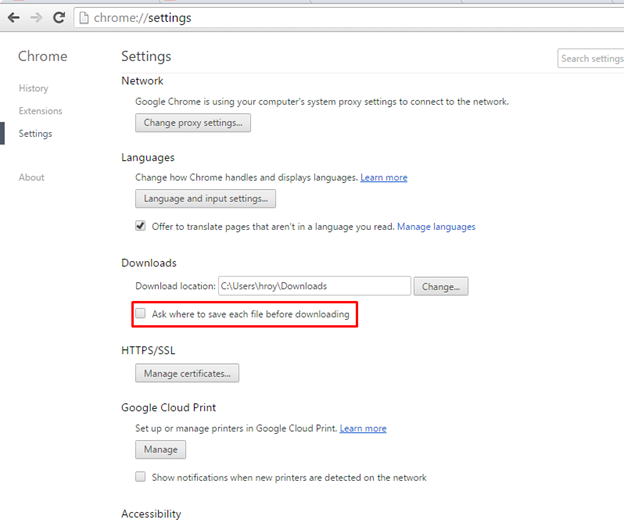
Task: Click the browser back arrow
Action: point(13,18)
